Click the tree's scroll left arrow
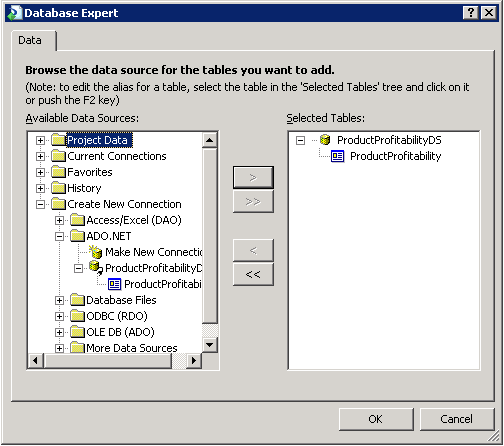 (36, 361)
